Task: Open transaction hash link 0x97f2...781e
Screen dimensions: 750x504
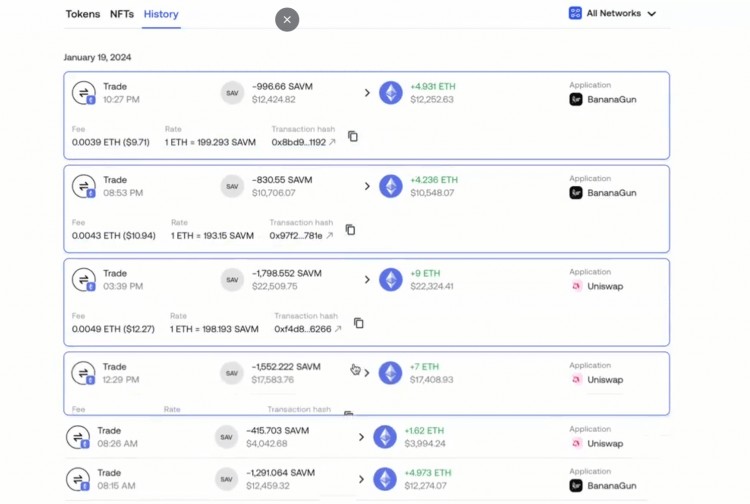Action: point(329,236)
